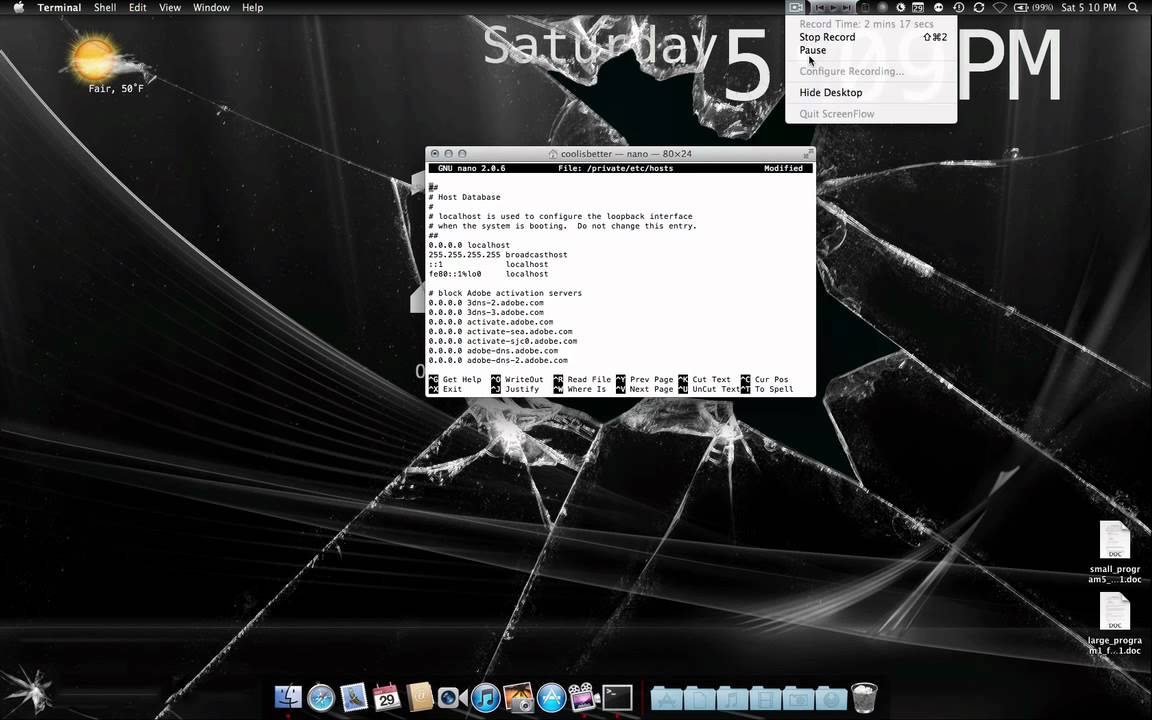Open the Documents folder stack in Dock

coord(699,699)
